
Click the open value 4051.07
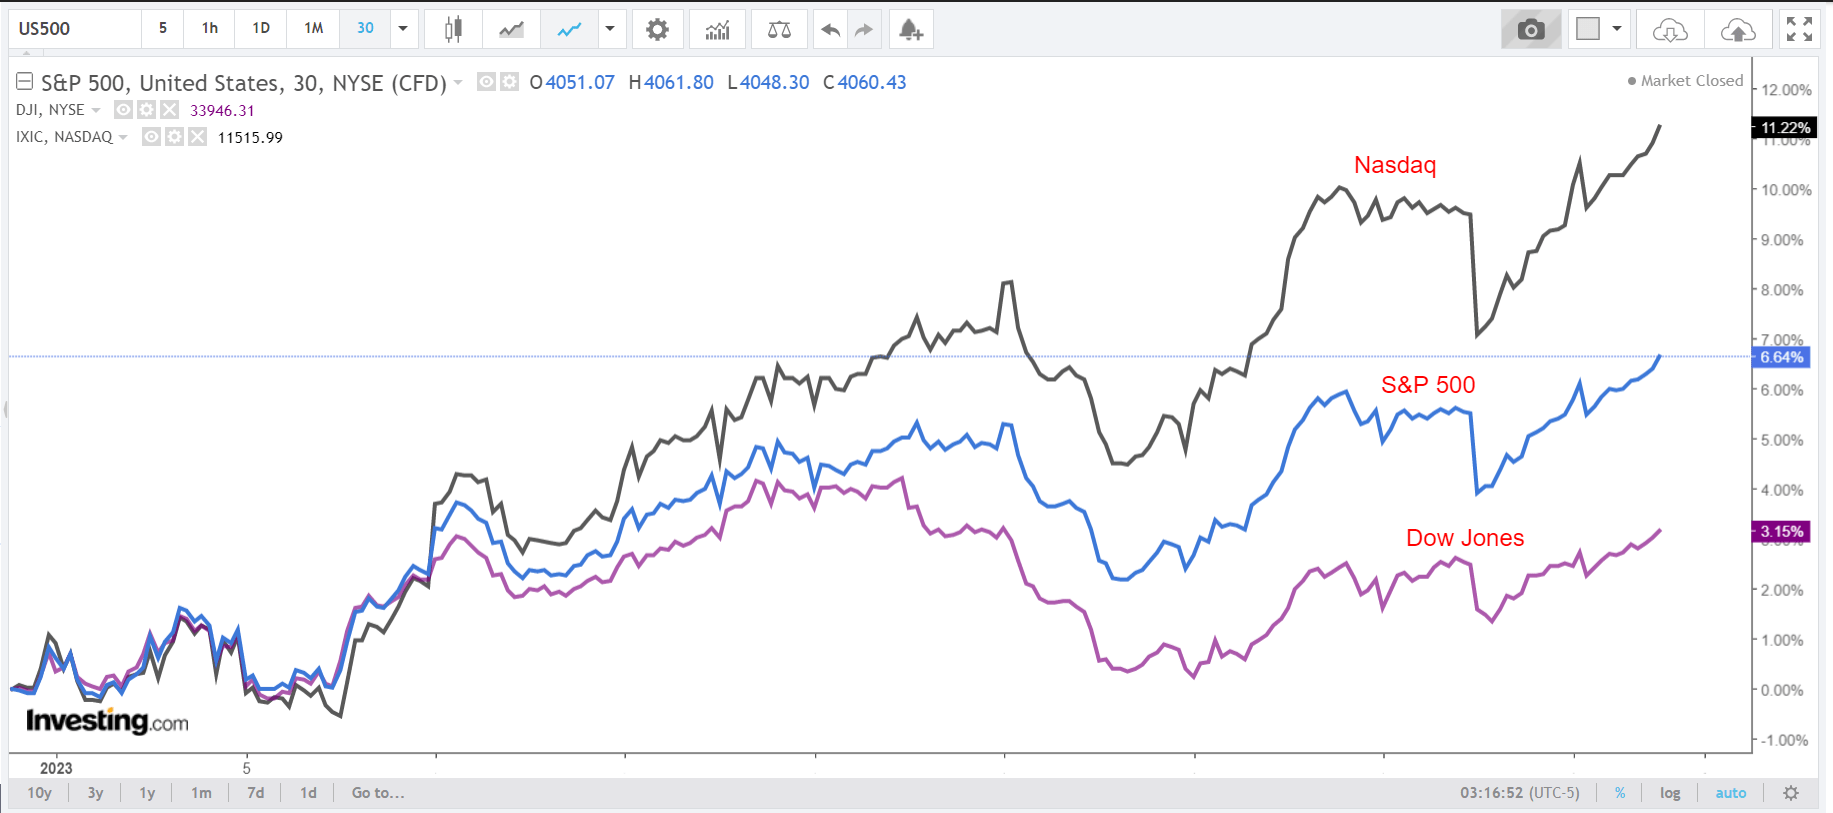pyautogui.click(x=580, y=82)
